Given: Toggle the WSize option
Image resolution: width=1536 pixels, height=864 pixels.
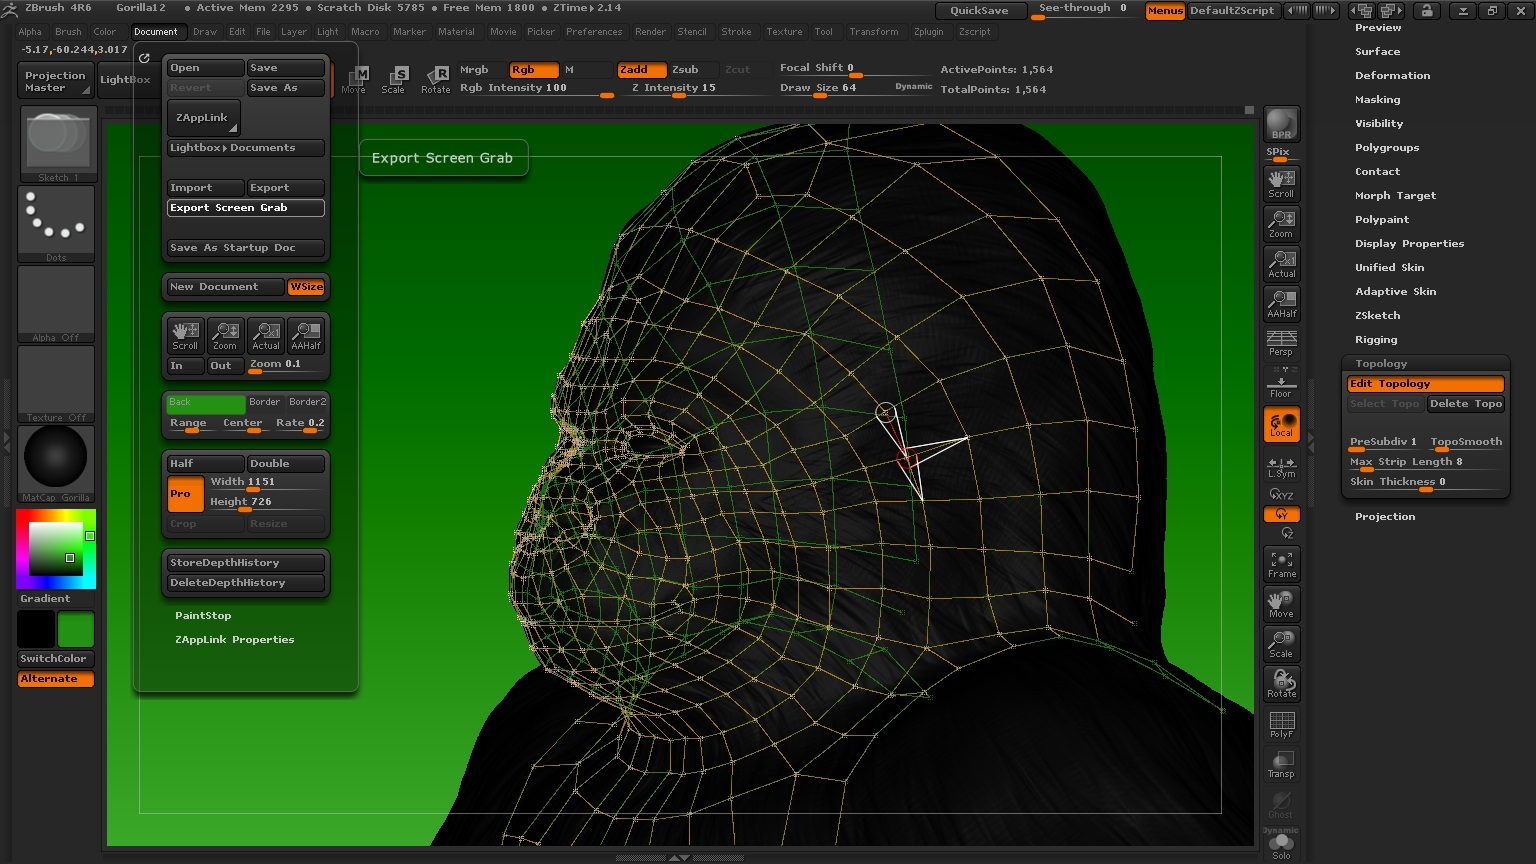Looking at the screenshot, I should (306, 287).
